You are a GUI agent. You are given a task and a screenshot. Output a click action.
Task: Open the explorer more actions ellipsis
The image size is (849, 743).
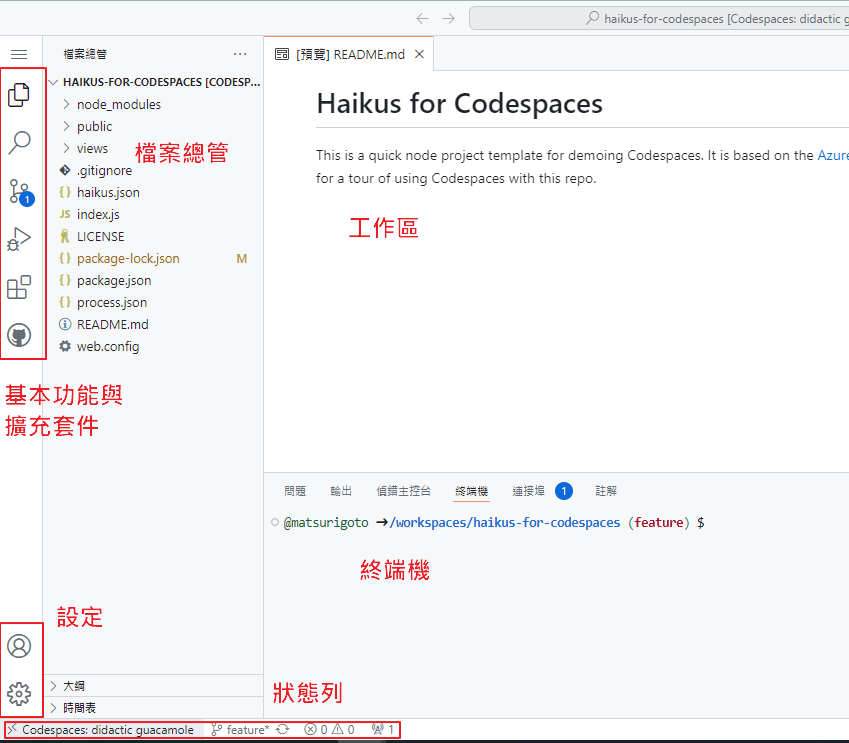240,54
